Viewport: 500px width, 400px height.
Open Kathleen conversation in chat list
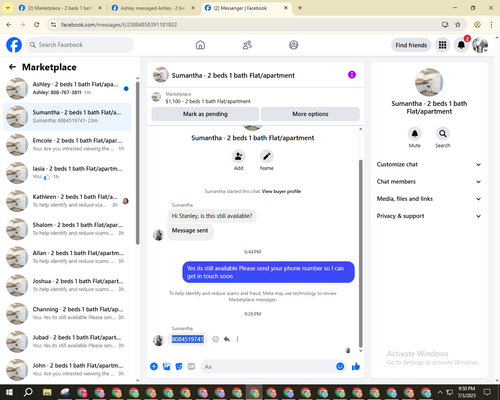click(67, 201)
